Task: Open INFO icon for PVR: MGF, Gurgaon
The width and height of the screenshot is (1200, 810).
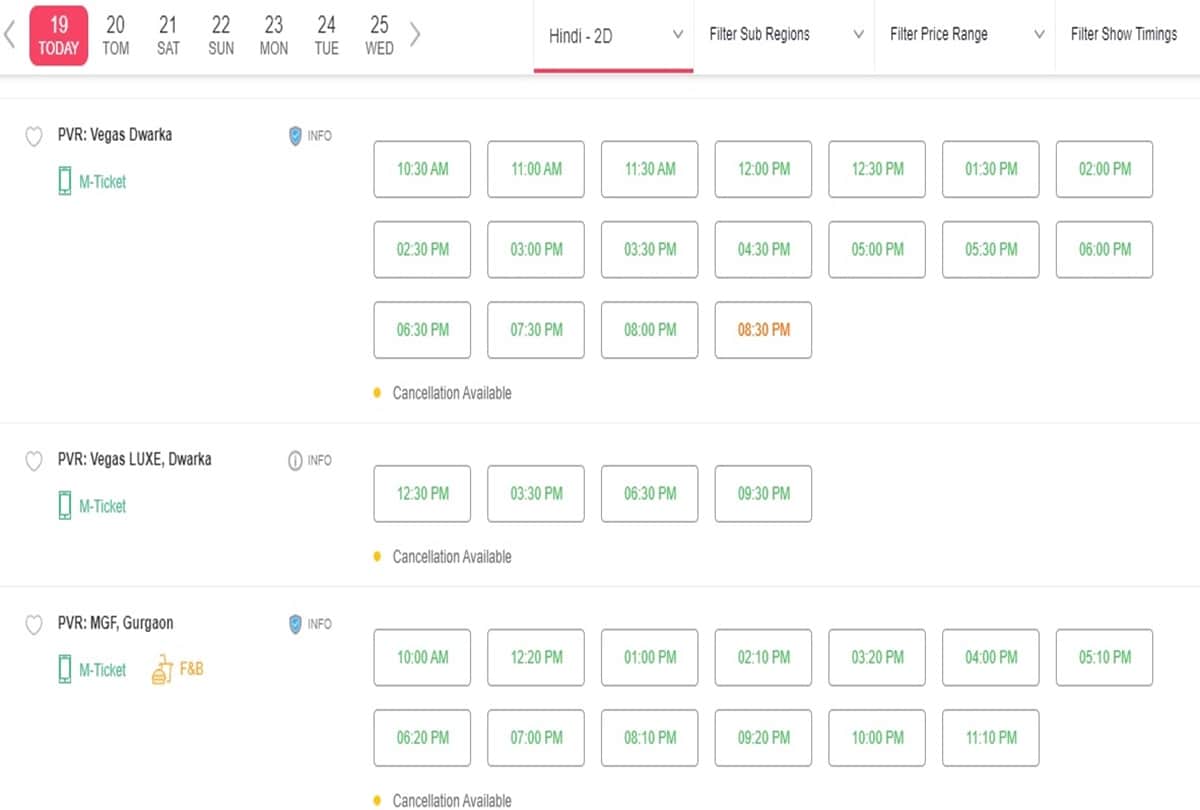Action: [295, 624]
